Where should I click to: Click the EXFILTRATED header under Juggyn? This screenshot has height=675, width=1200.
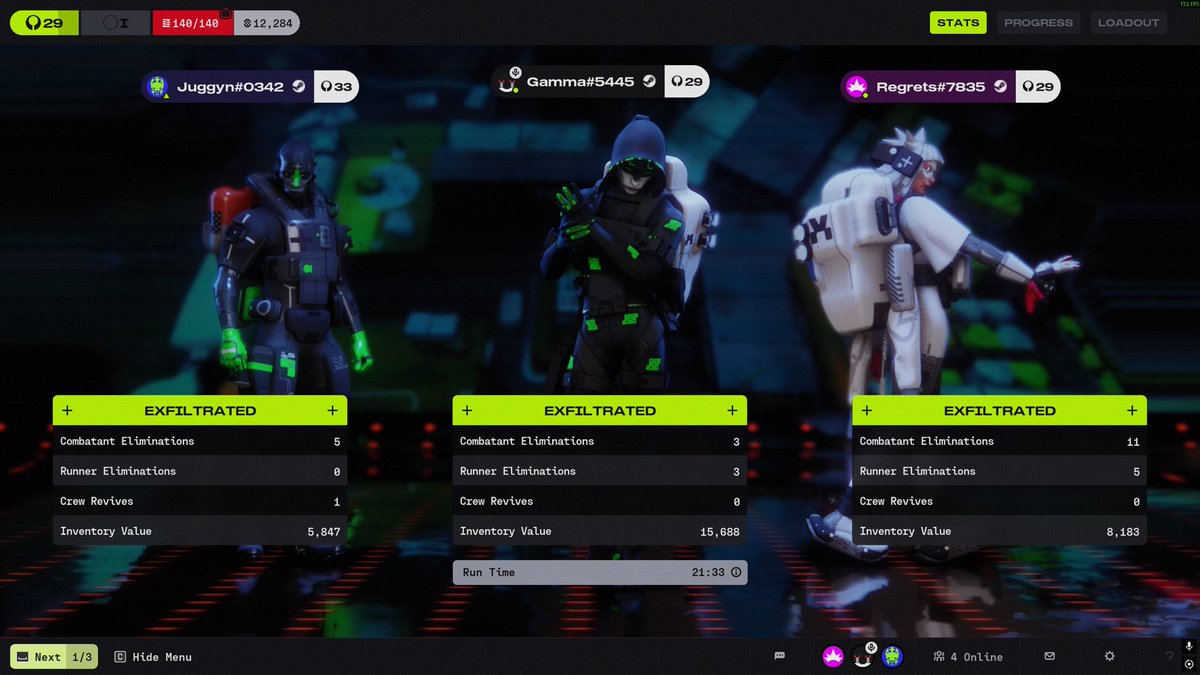[200, 410]
